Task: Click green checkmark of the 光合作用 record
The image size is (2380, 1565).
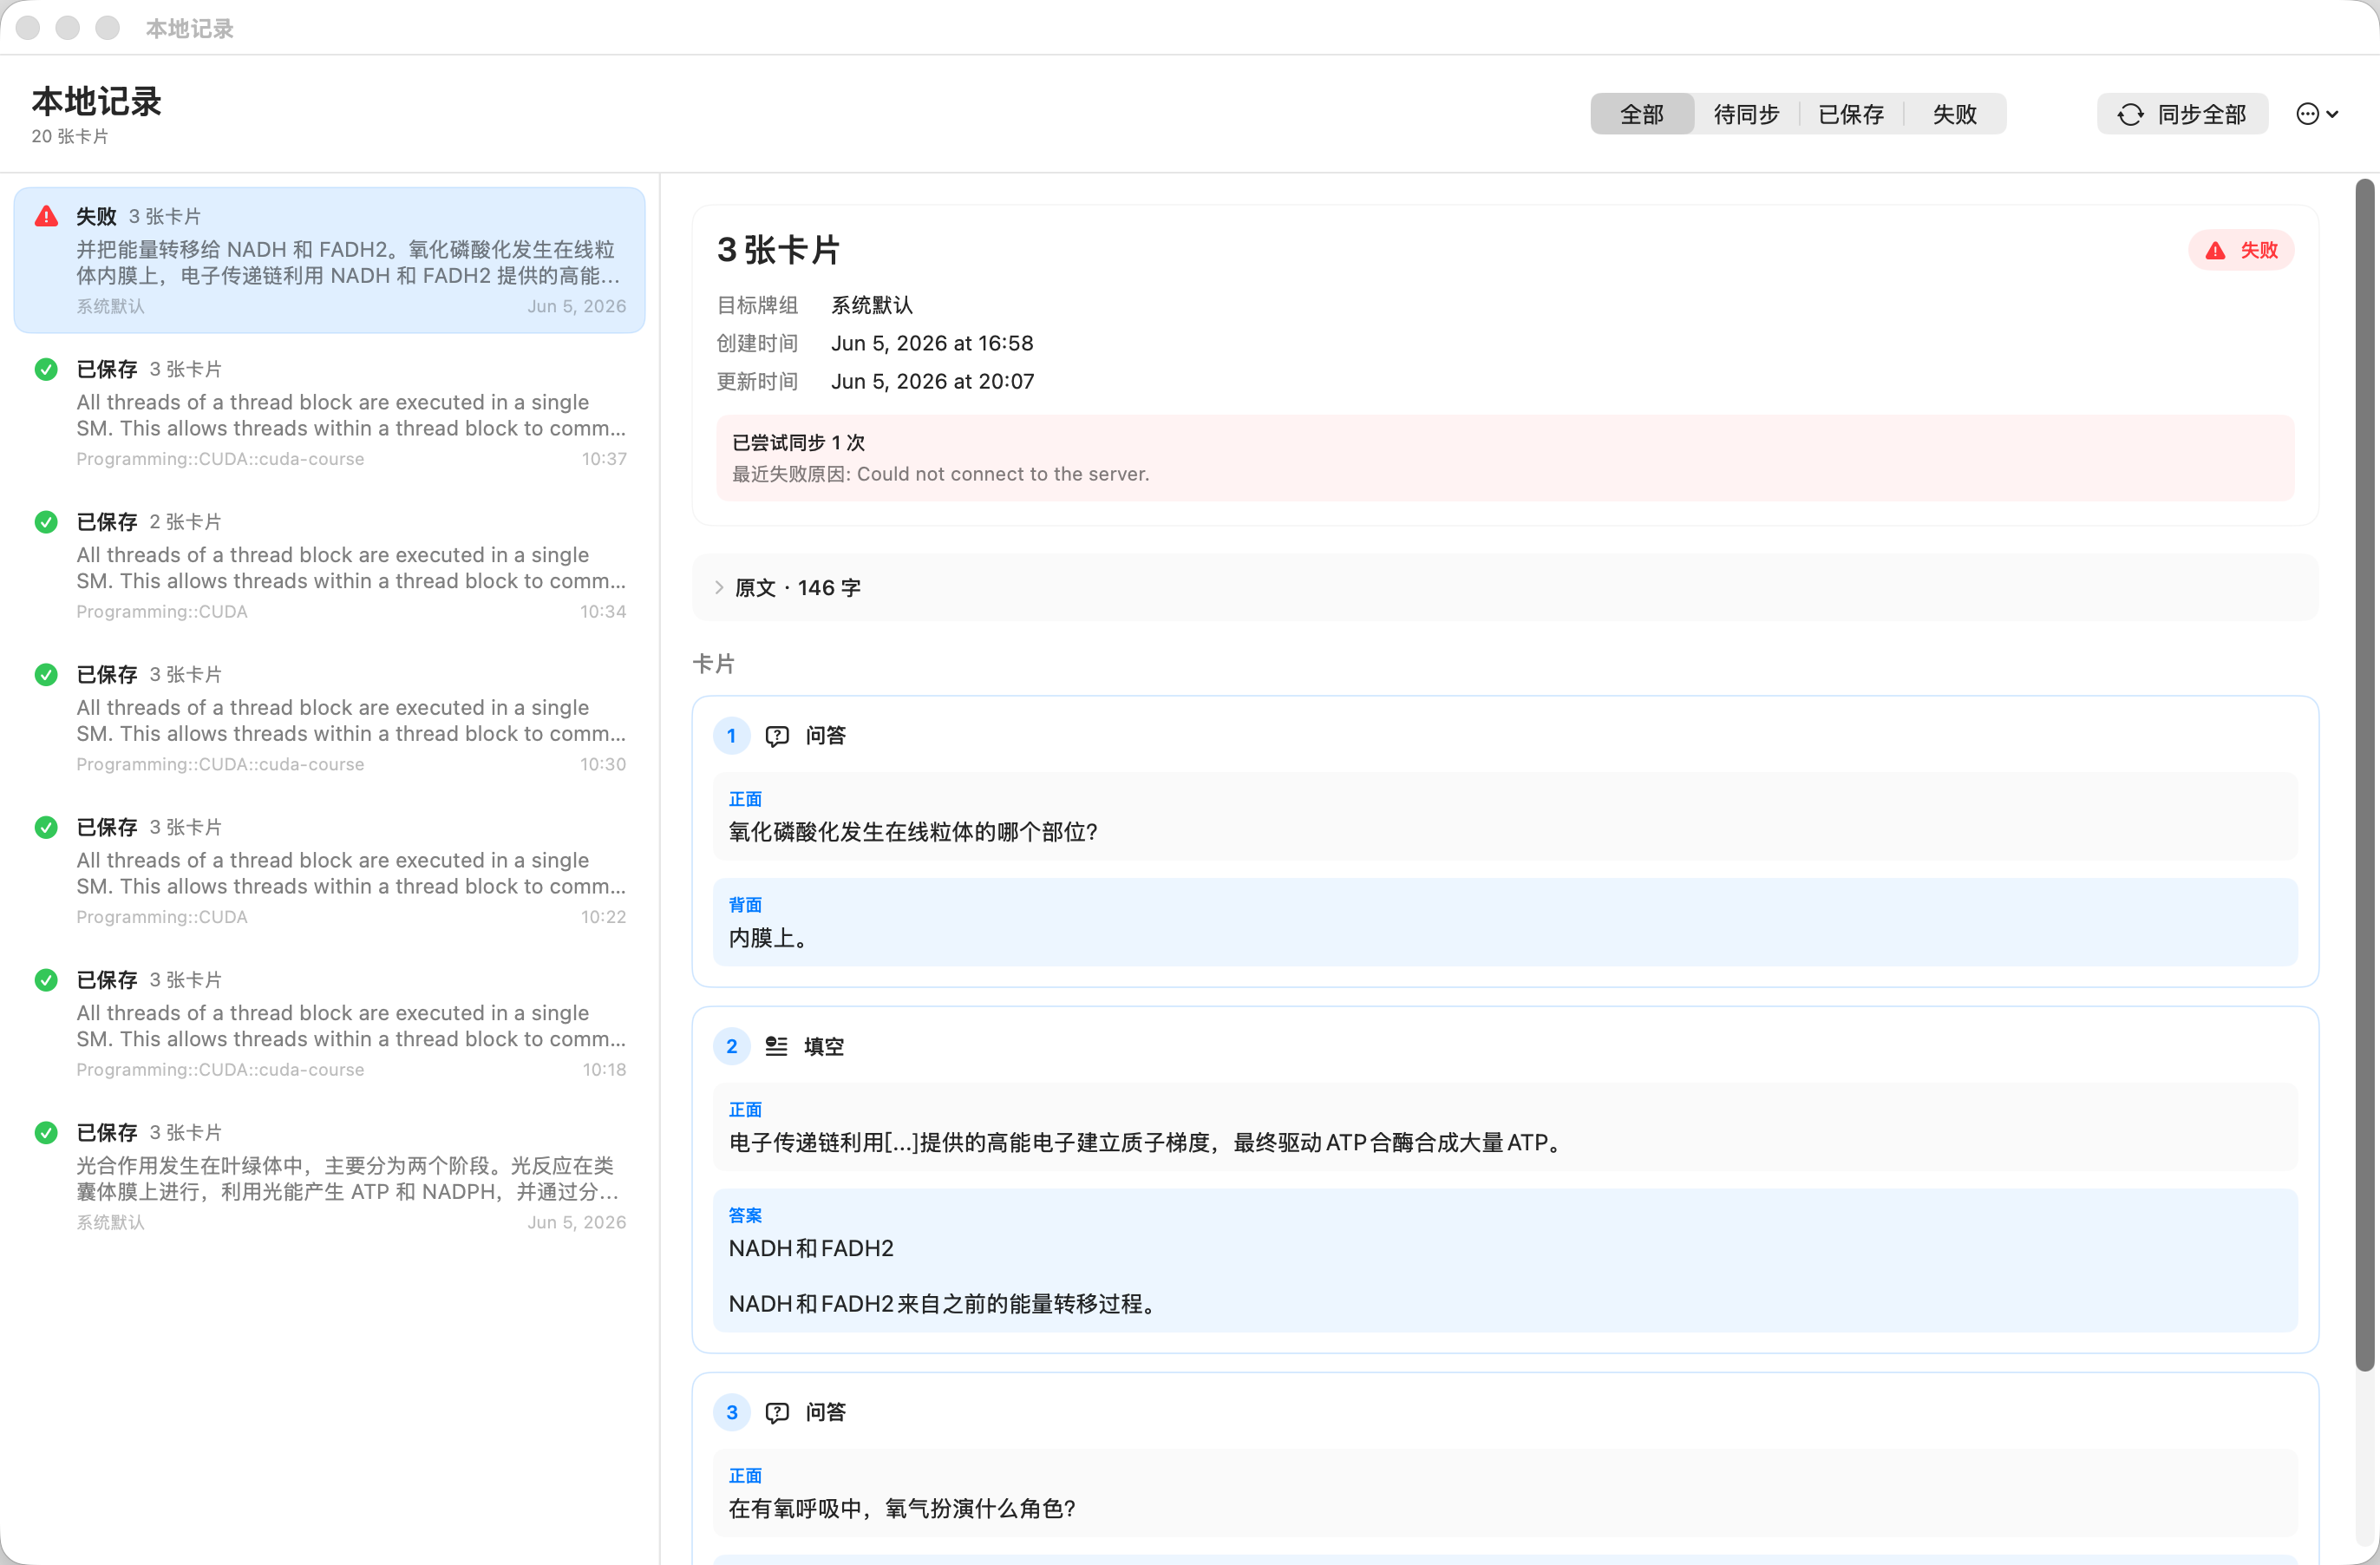Action: (46, 1133)
